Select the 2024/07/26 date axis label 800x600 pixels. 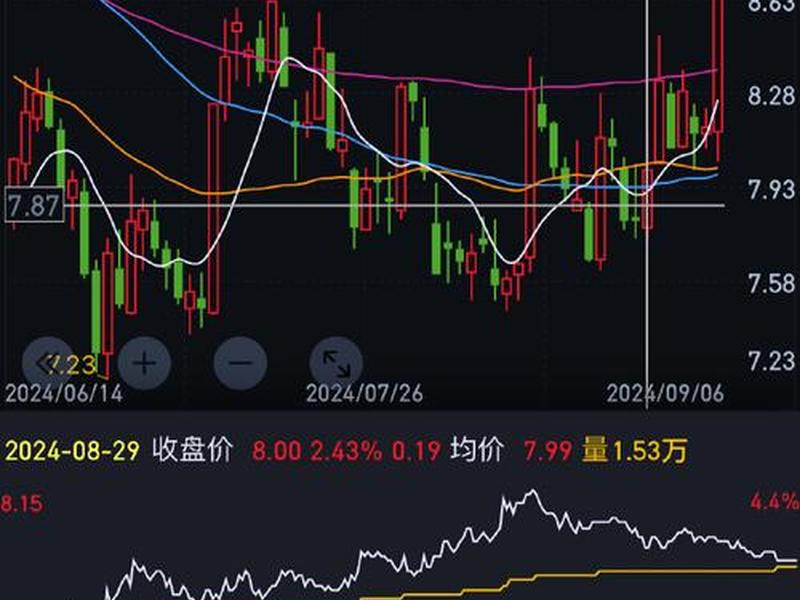pos(364,393)
